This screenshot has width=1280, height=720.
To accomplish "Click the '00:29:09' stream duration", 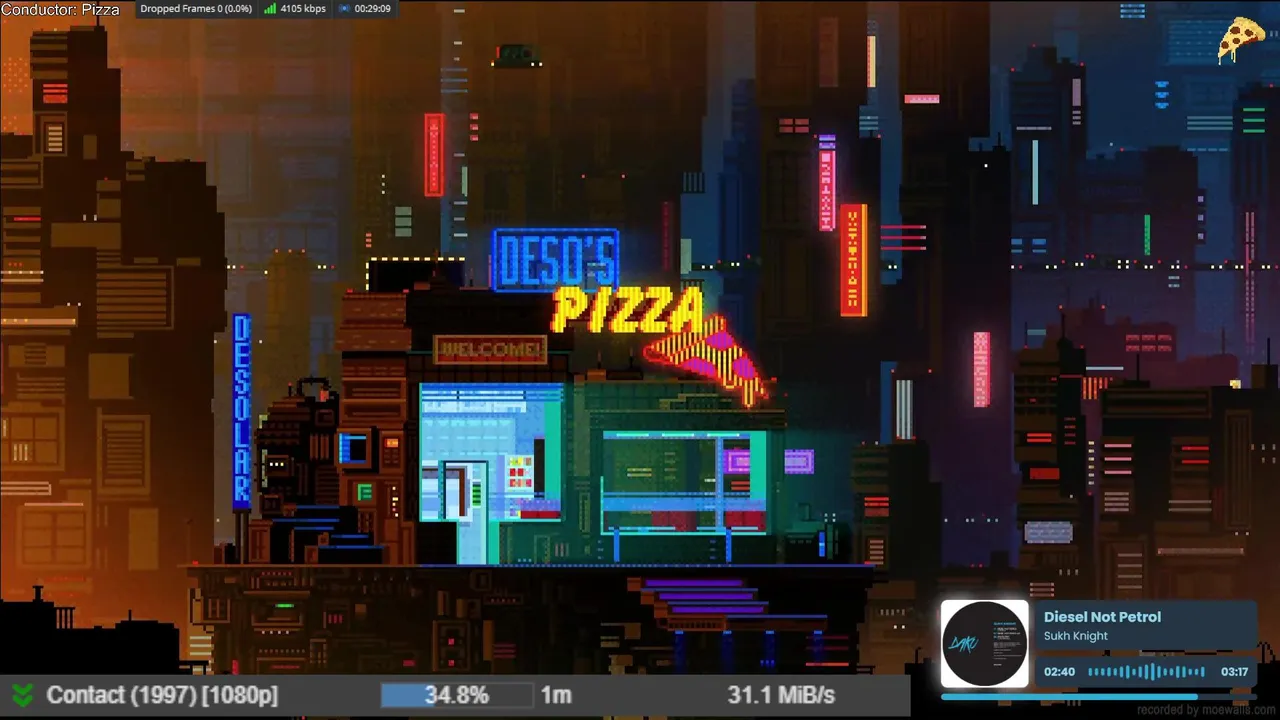I will pos(373,9).
